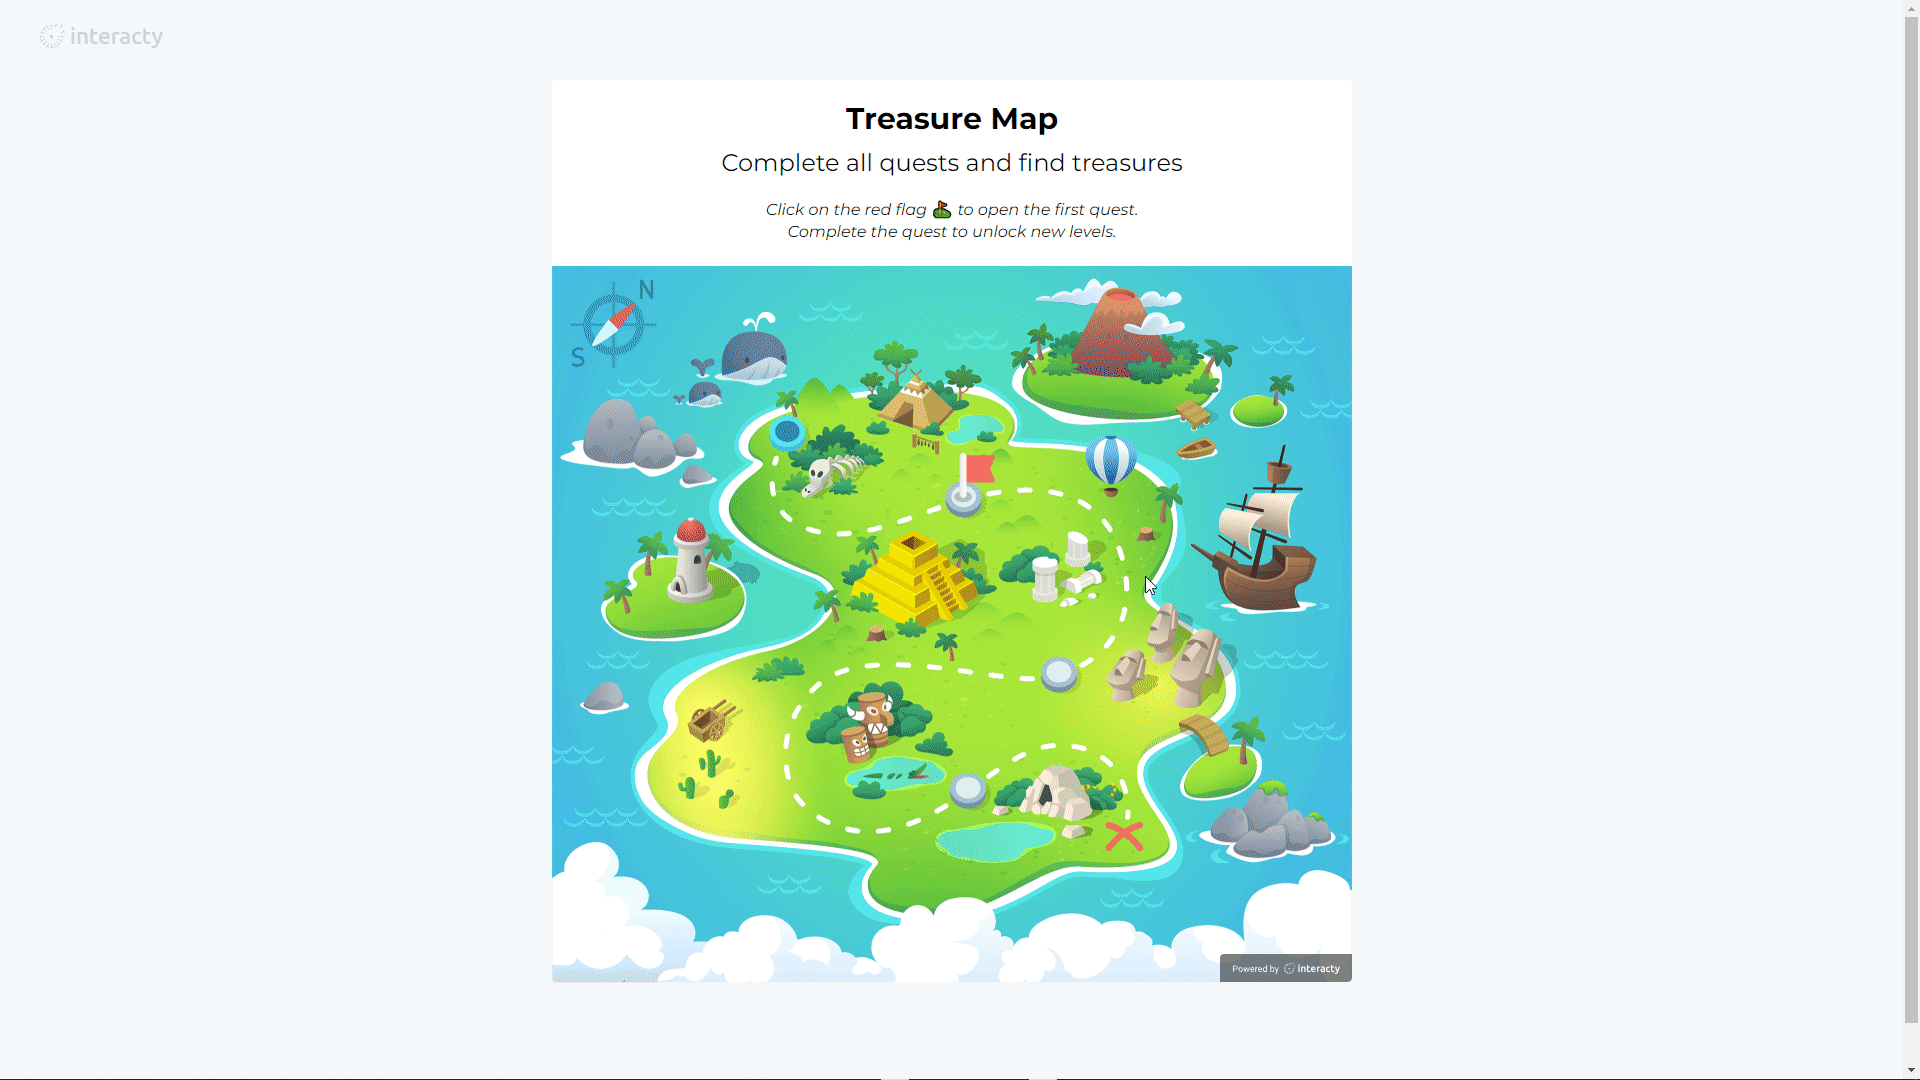The height and width of the screenshot is (1080, 1920).
Task: Click the Interacty logo top left
Action: 102,36
